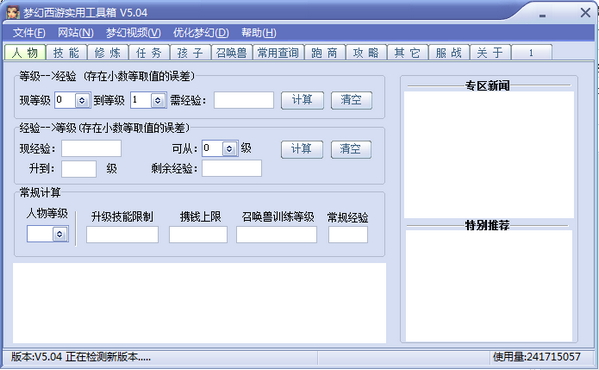Click 清空 in the 等级-->经验 section
This screenshot has width=599, height=370.
pos(351,100)
